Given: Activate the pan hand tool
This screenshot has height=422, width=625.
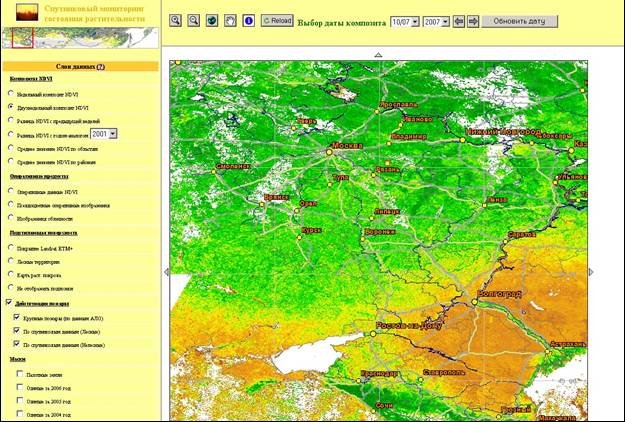Looking at the screenshot, I should [x=229, y=20].
